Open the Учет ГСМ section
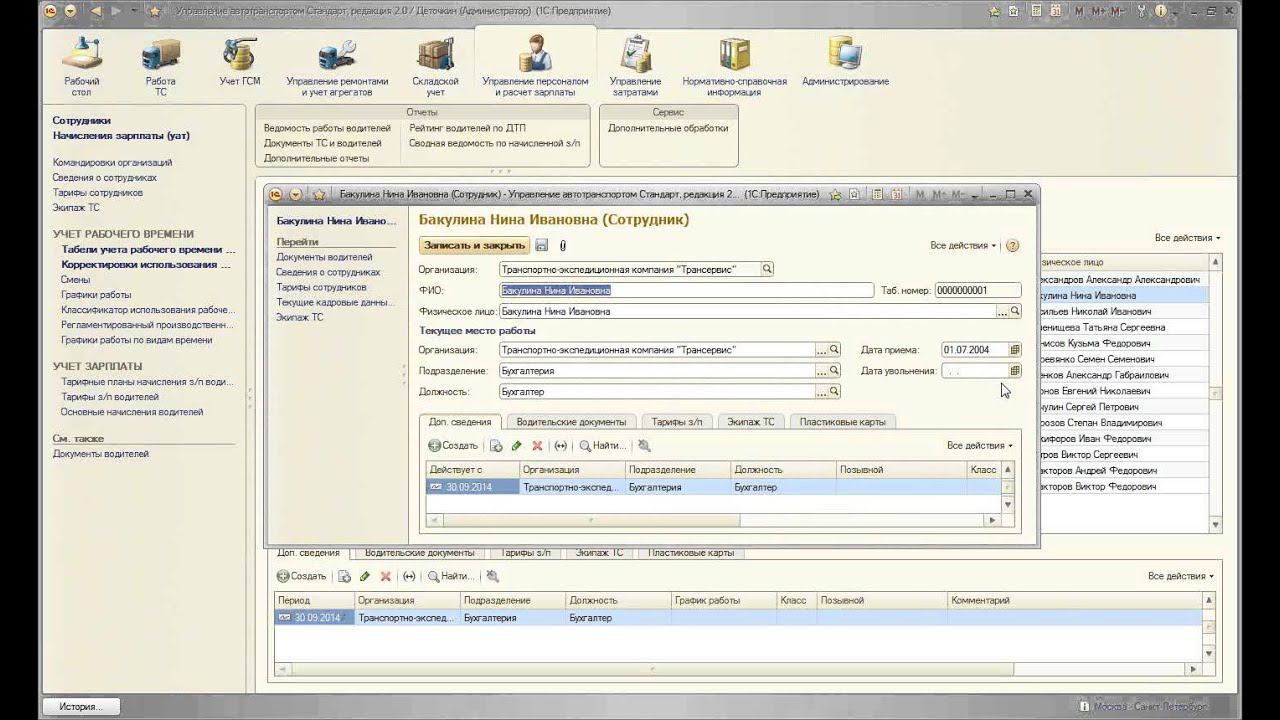Viewport: 1280px width, 720px height. [x=239, y=62]
